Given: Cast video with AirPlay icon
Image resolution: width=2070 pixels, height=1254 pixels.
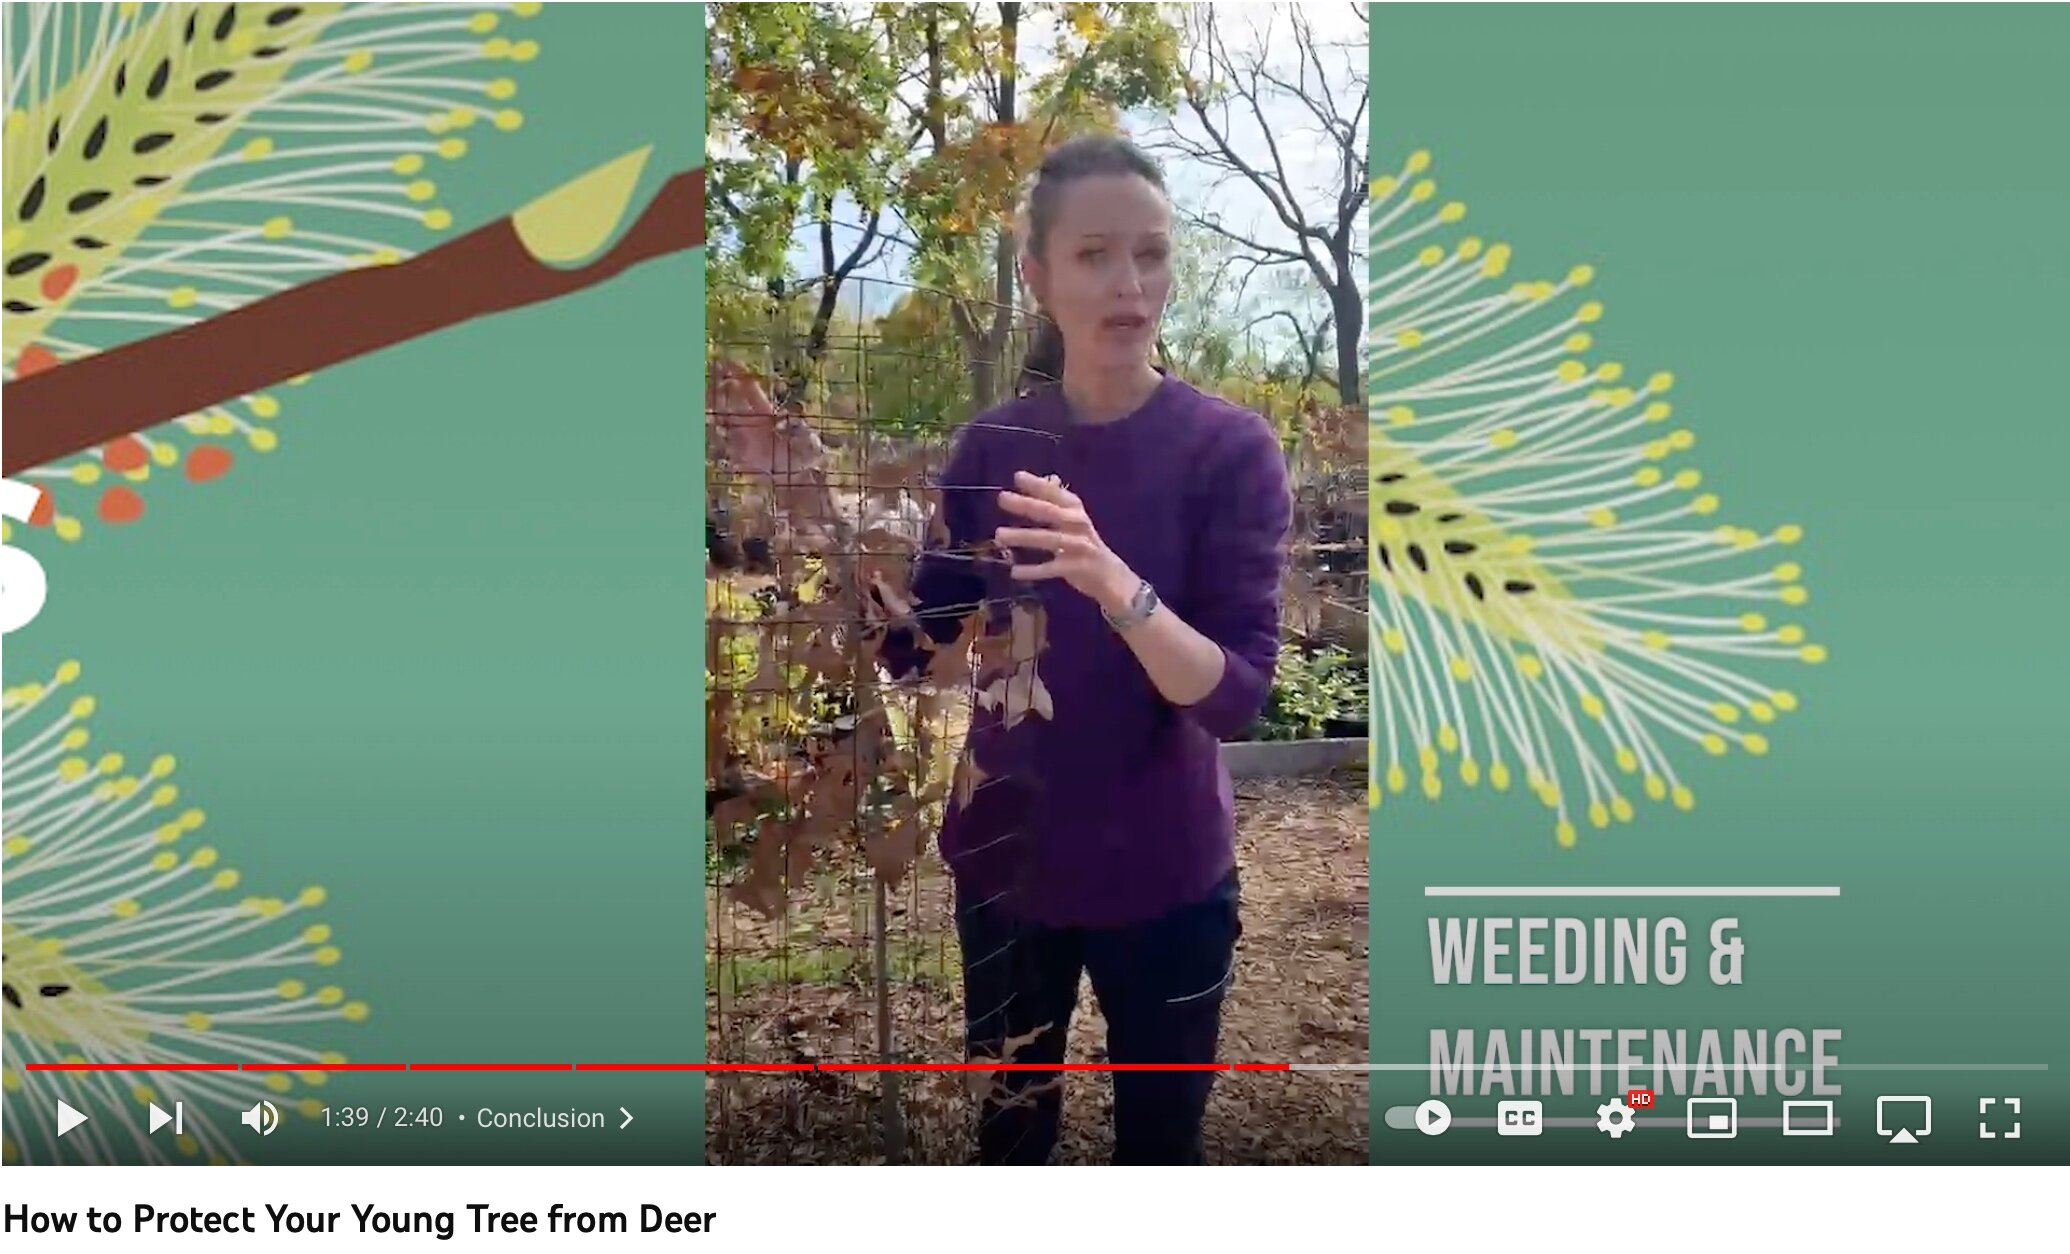Looking at the screenshot, I should click(x=1903, y=1118).
